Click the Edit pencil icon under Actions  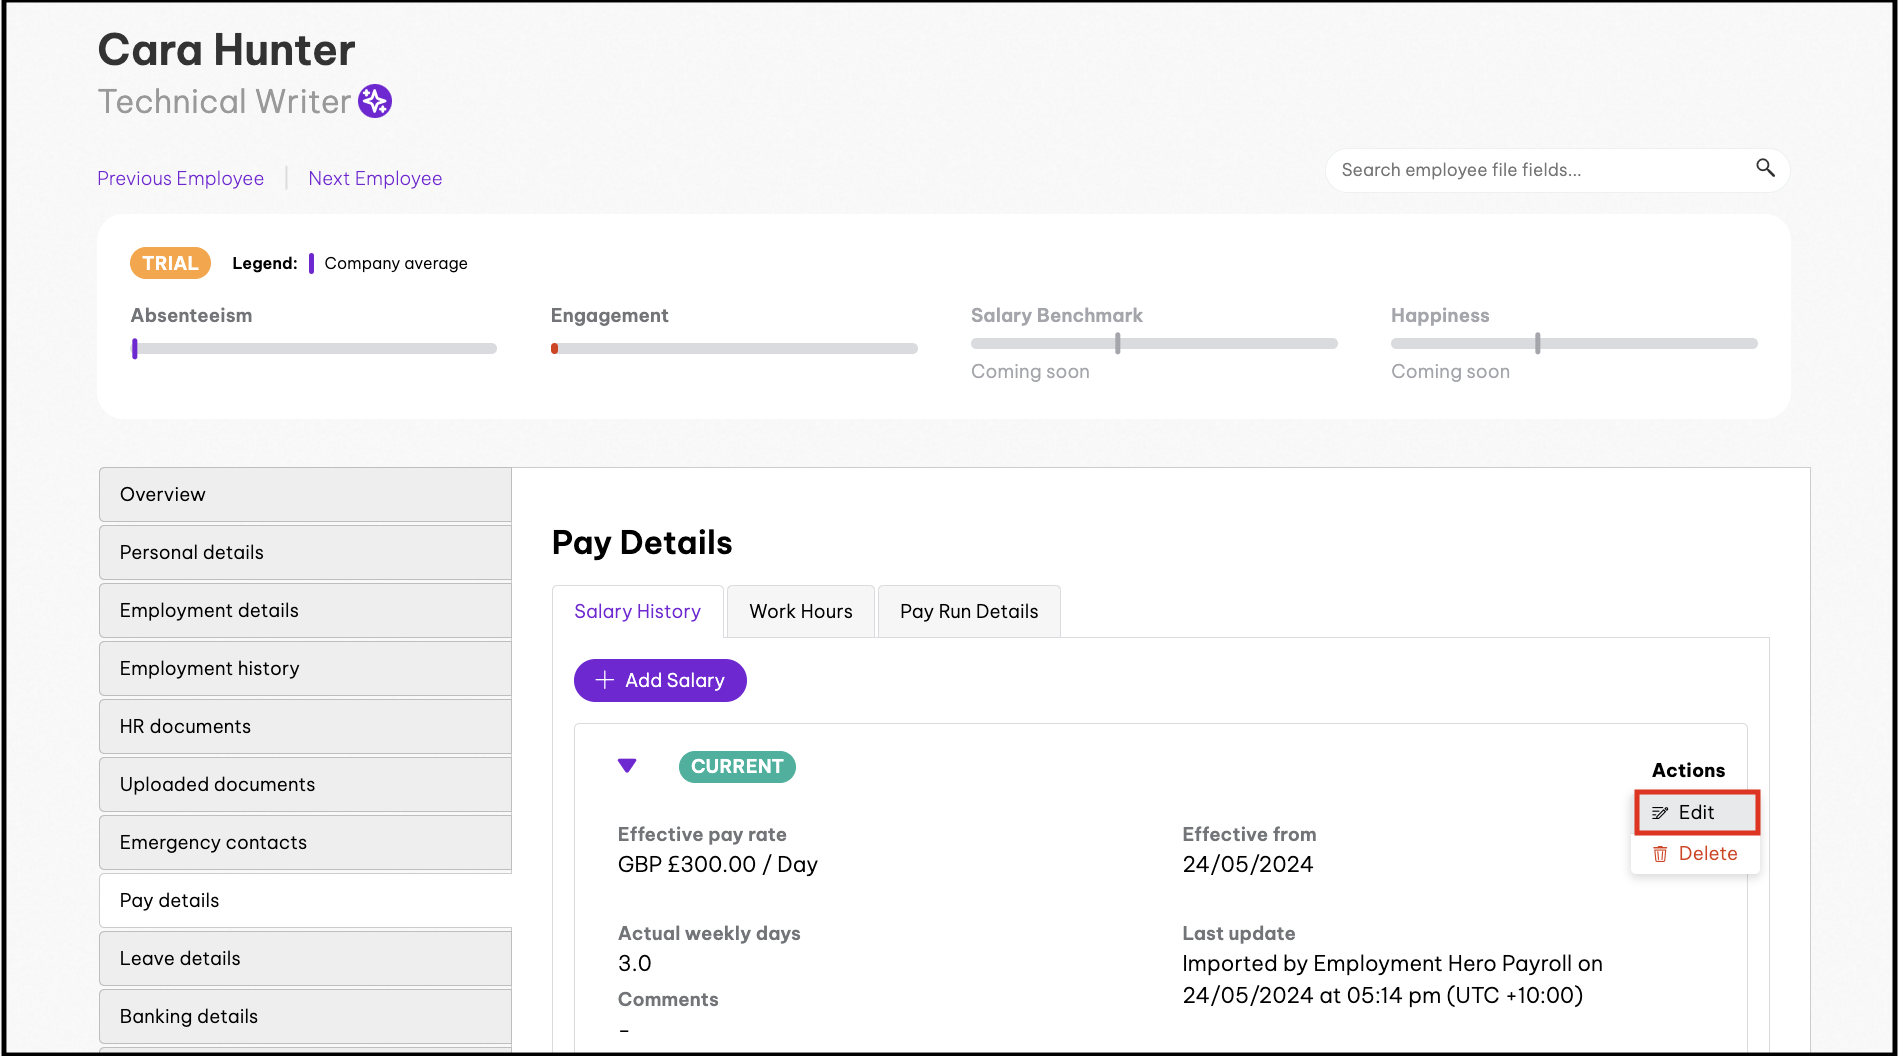coord(1660,813)
